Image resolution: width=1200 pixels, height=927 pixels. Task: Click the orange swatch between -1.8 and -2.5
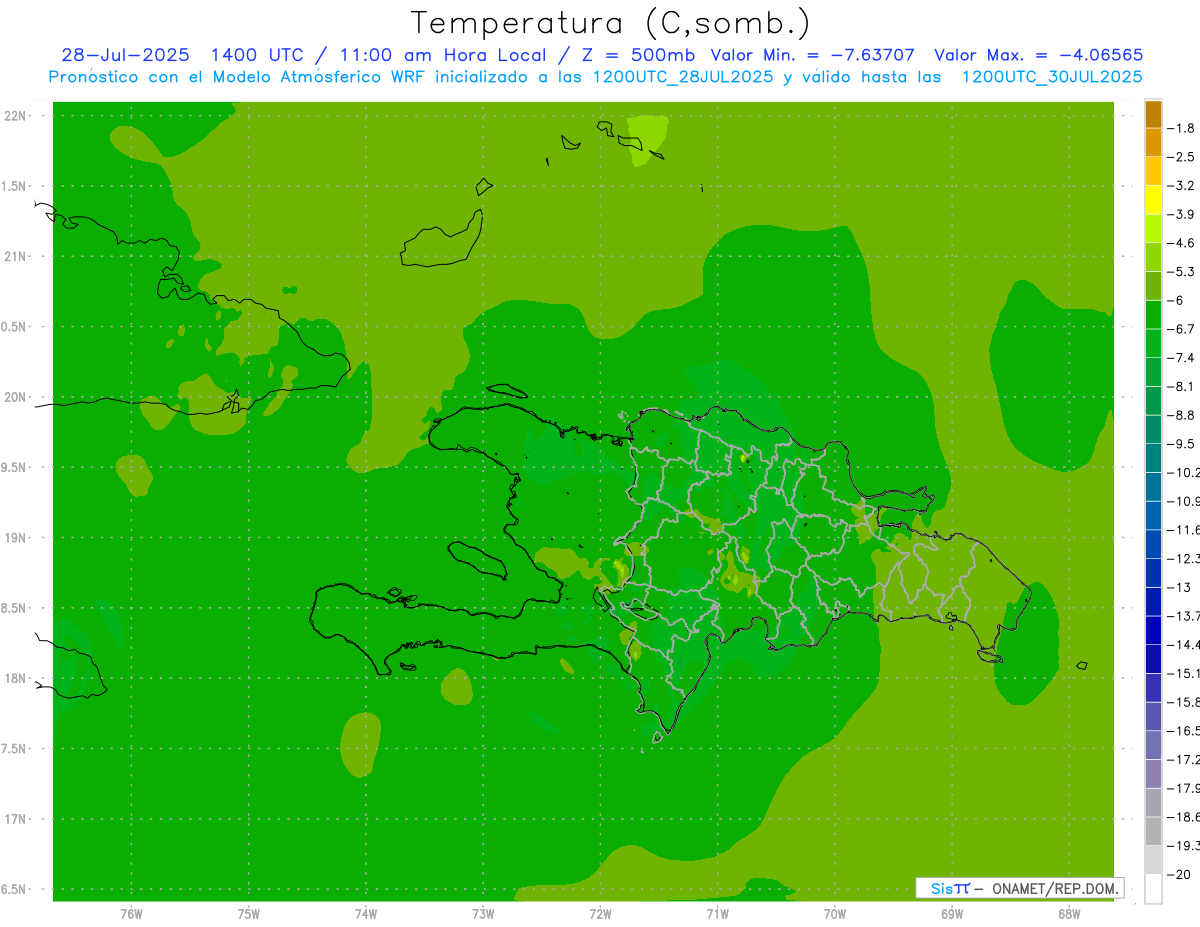pos(1153,142)
